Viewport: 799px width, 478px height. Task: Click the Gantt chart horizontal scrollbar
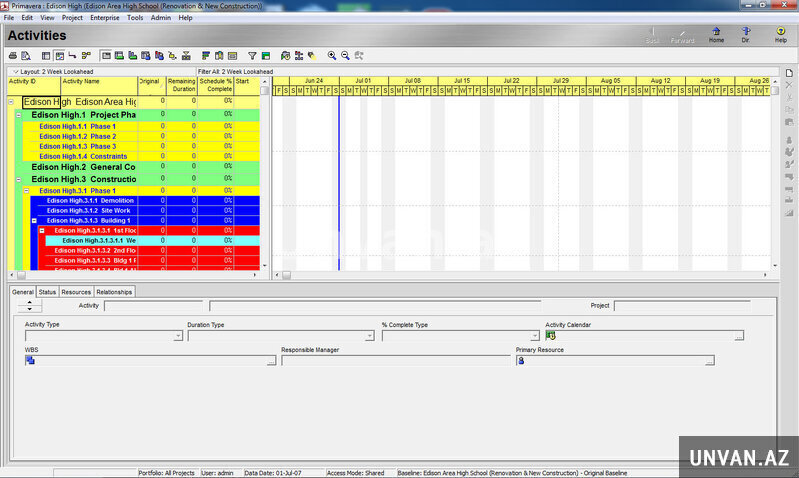click(x=520, y=274)
